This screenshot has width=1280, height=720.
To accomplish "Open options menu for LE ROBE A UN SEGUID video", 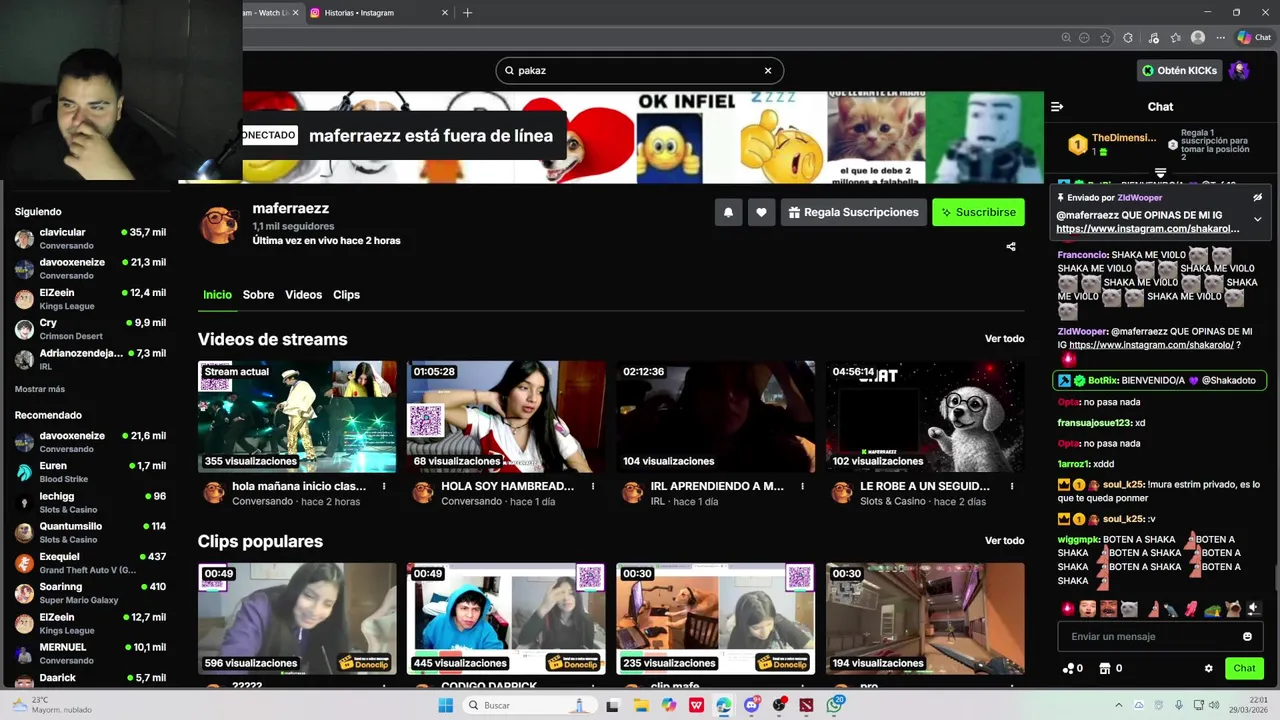I will click(x=1011, y=487).
